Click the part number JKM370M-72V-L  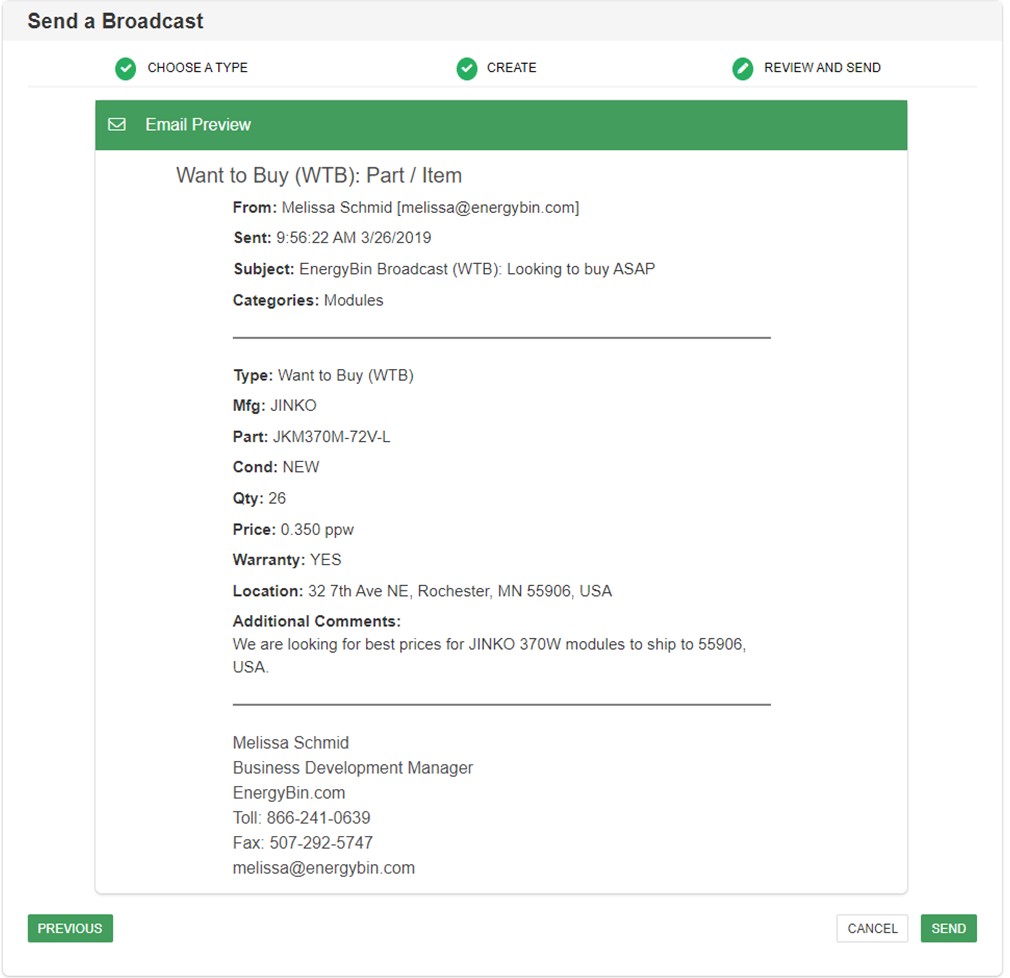click(331, 437)
